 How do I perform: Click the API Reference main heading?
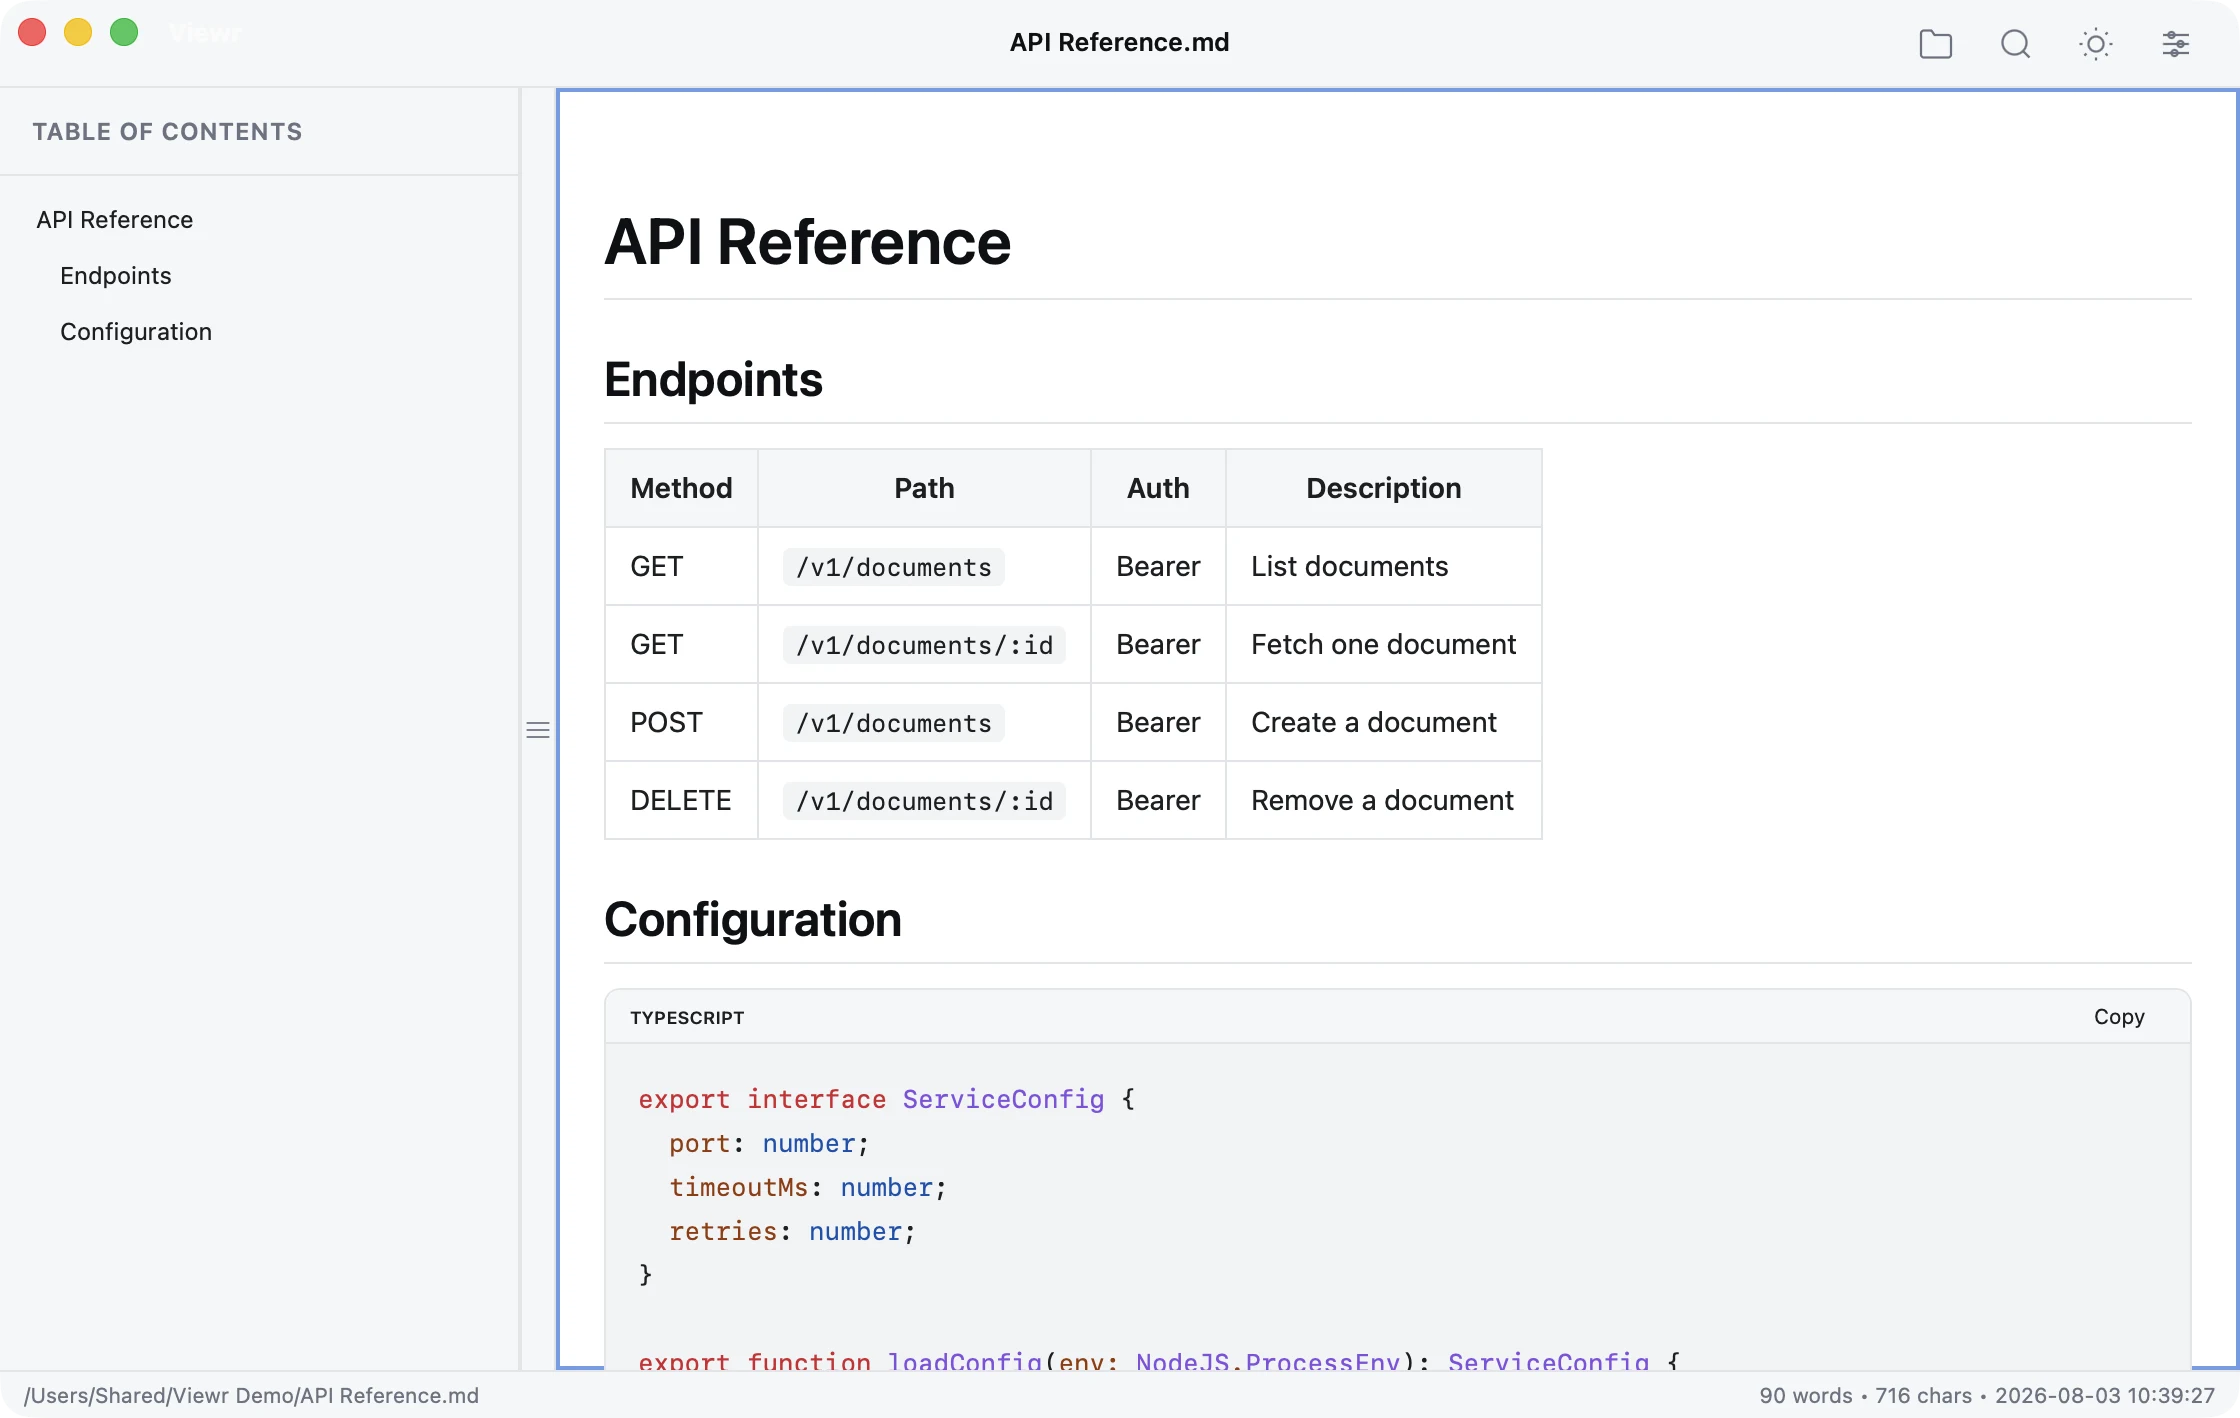click(807, 242)
